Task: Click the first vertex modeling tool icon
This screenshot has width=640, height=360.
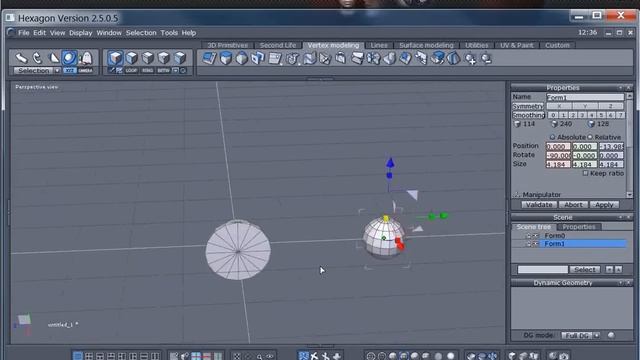Action: click(209, 58)
